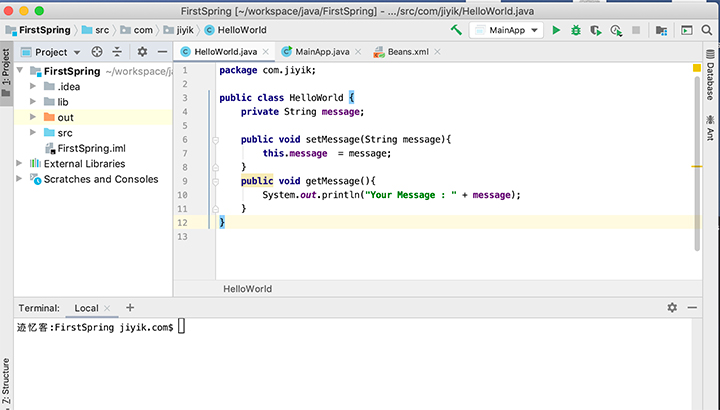The width and height of the screenshot is (720, 410).
Task: Expand the .idea folder arrow
Action: (x=33, y=86)
